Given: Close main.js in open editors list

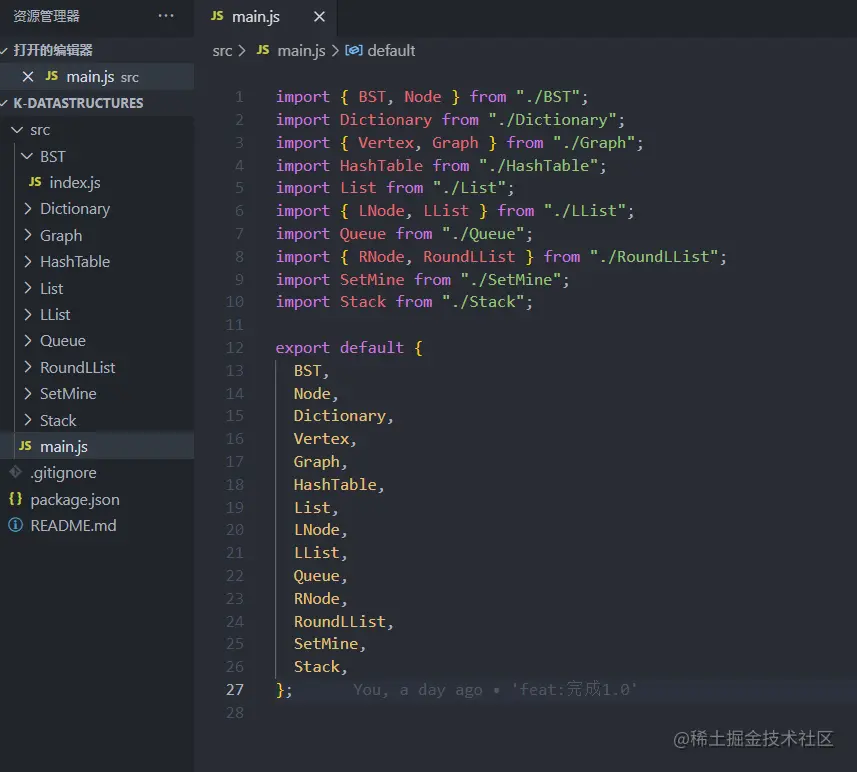Looking at the screenshot, I should (28, 77).
